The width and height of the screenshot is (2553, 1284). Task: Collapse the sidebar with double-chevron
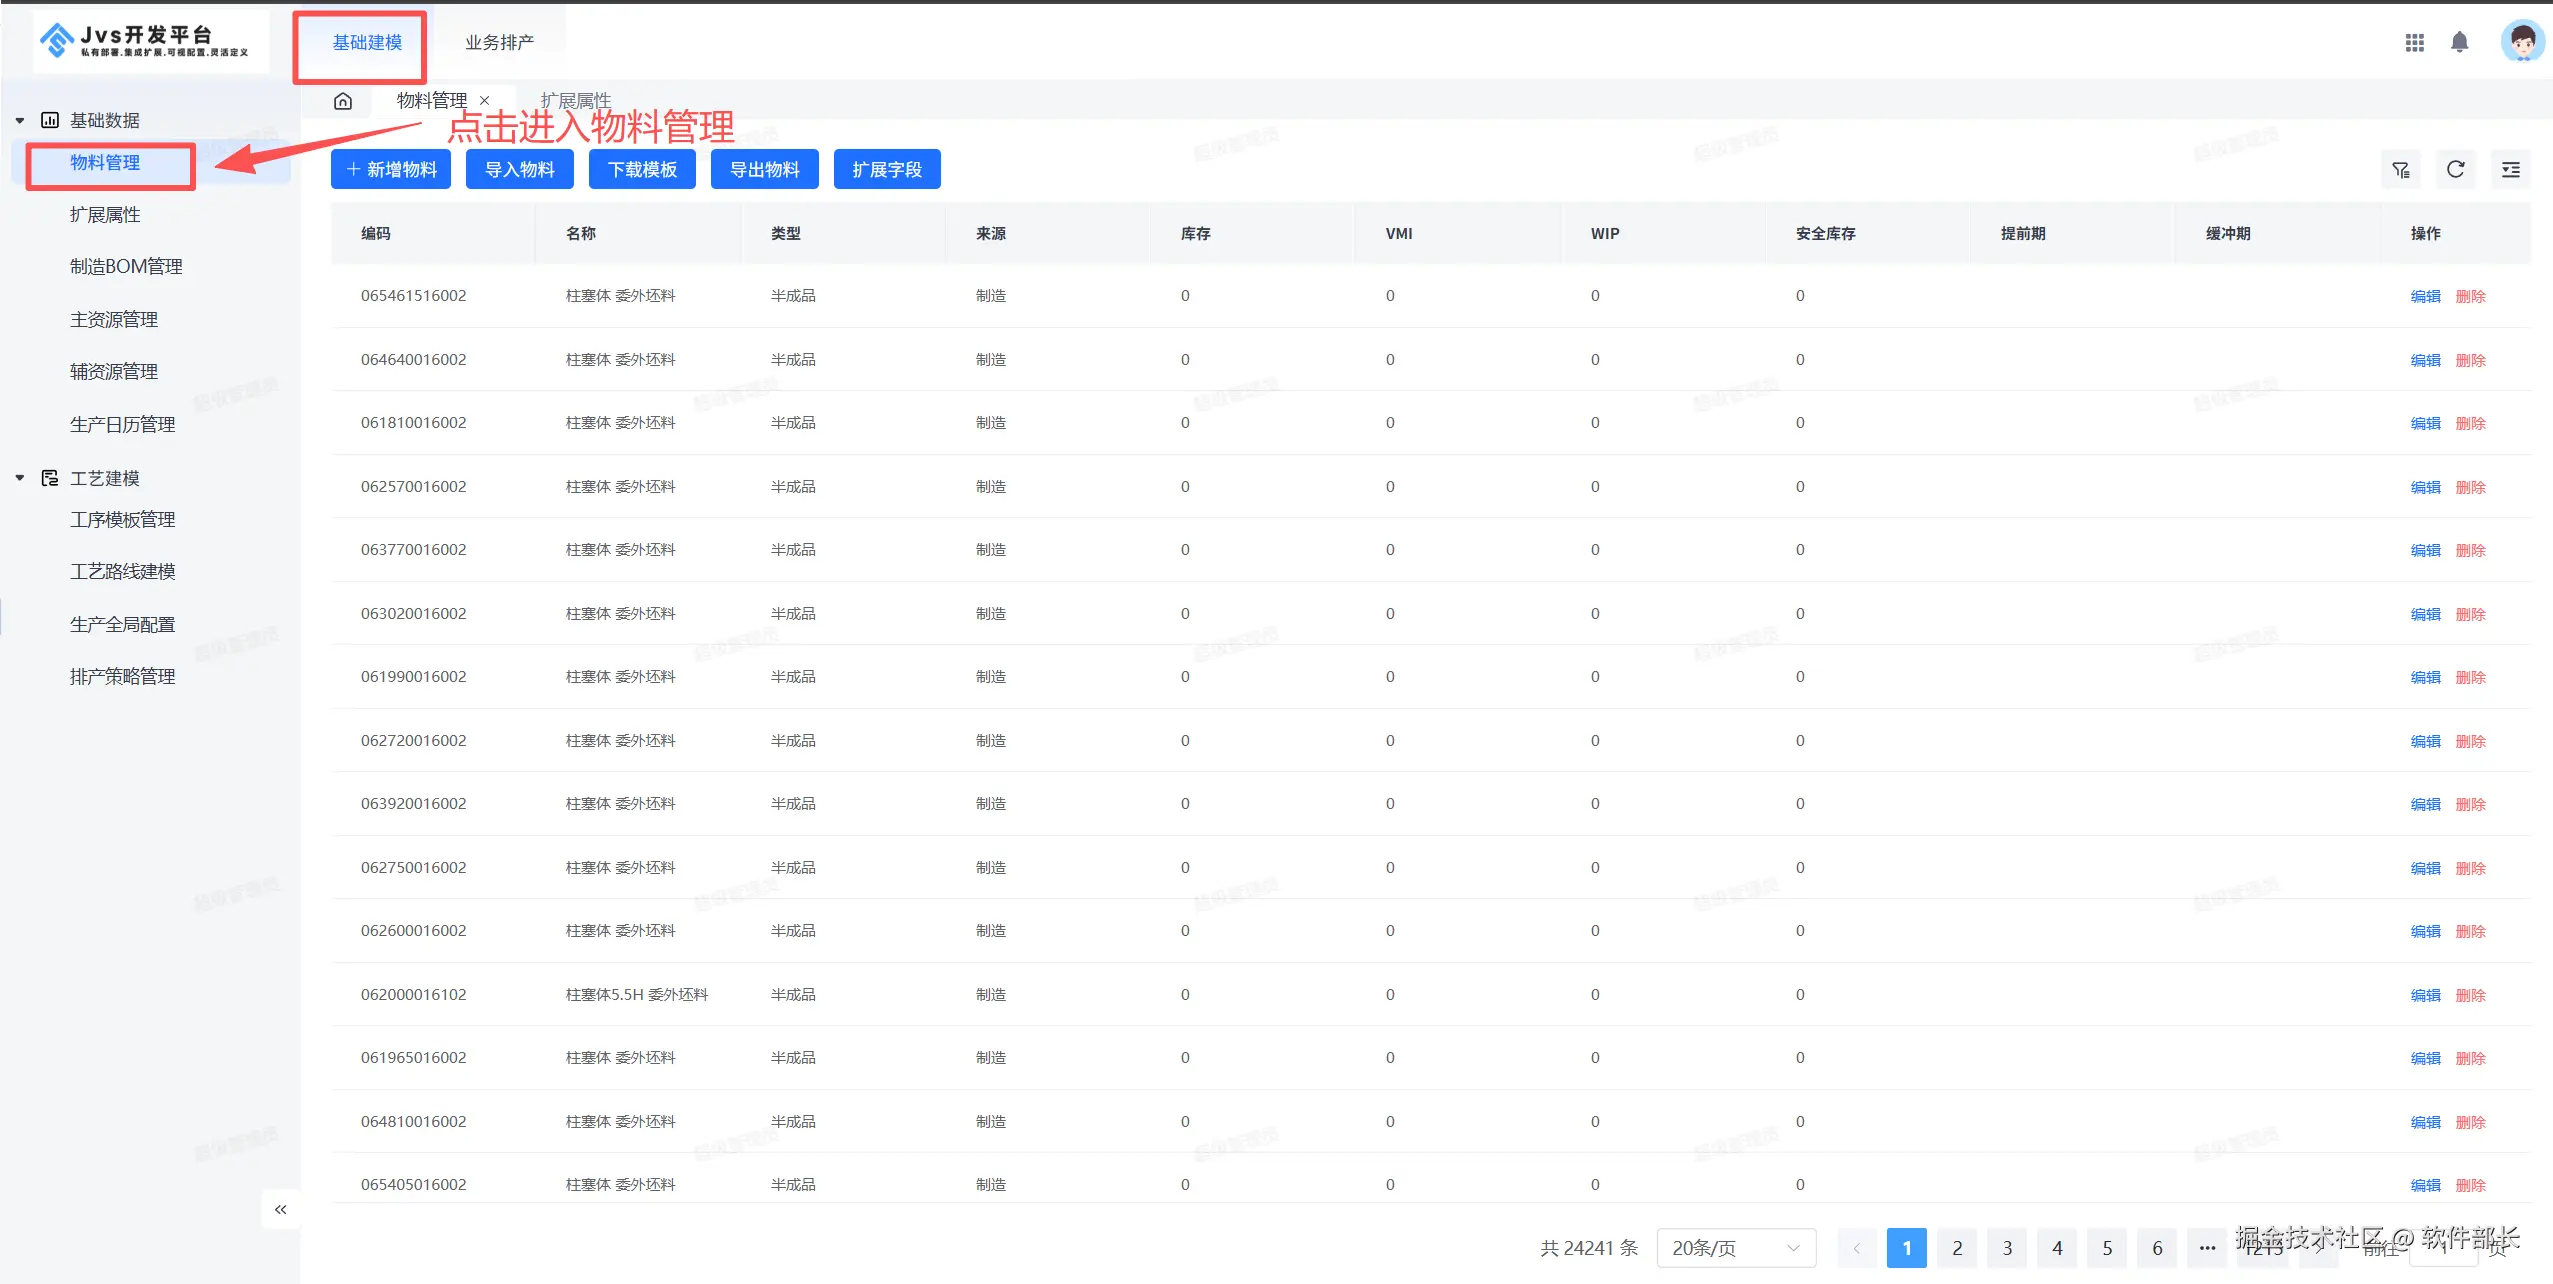tap(281, 1210)
